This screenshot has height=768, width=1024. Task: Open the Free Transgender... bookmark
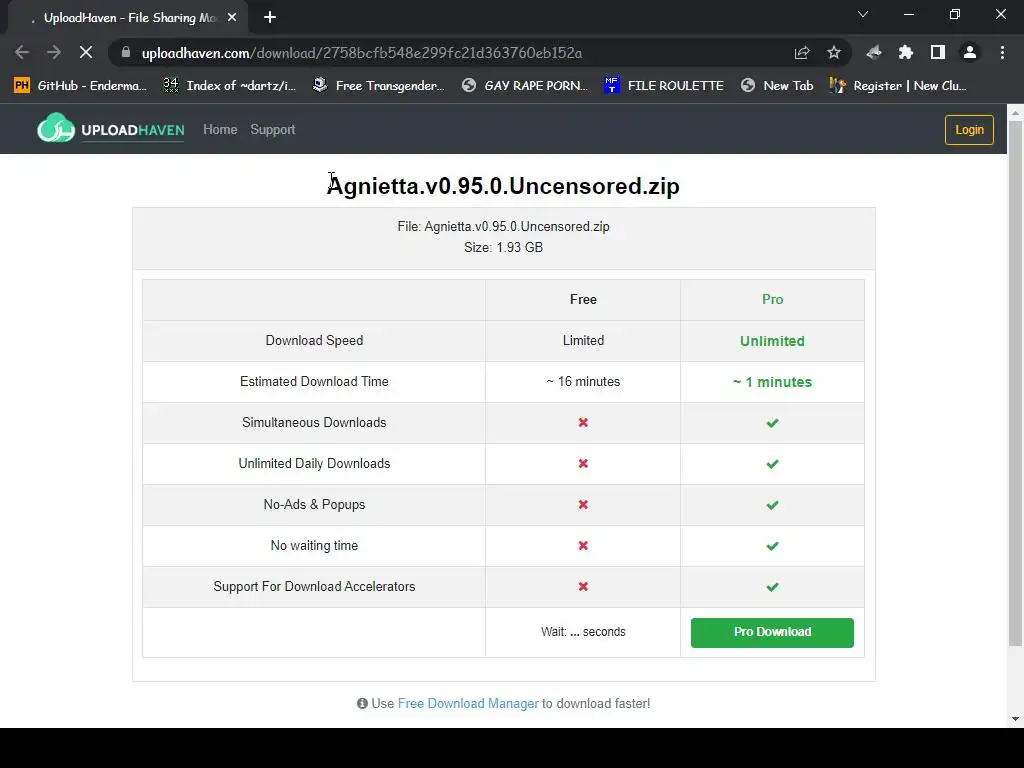[379, 86]
